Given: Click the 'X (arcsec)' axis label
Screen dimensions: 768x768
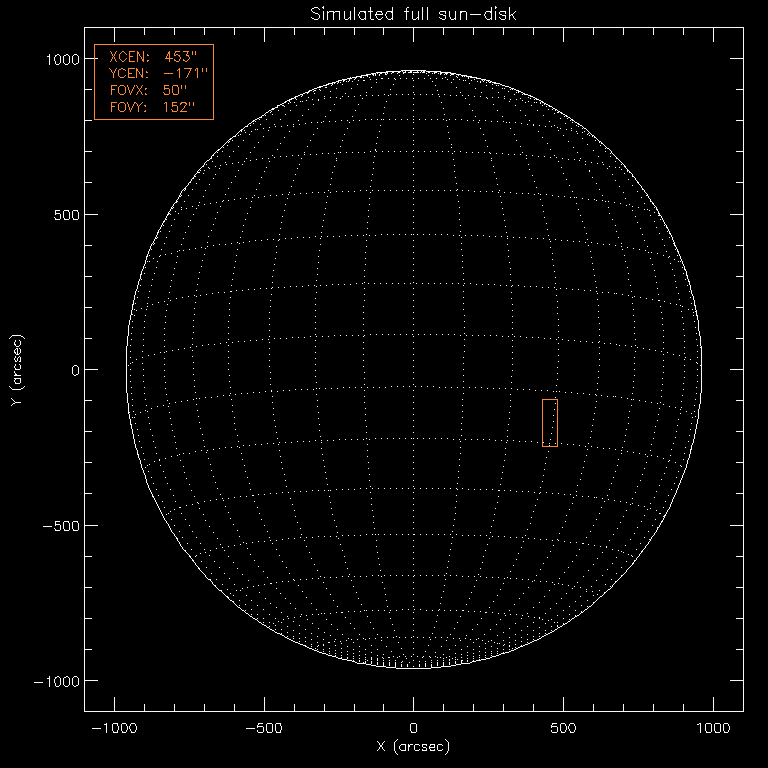Looking at the screenshot, I should (x=413, y=747).
